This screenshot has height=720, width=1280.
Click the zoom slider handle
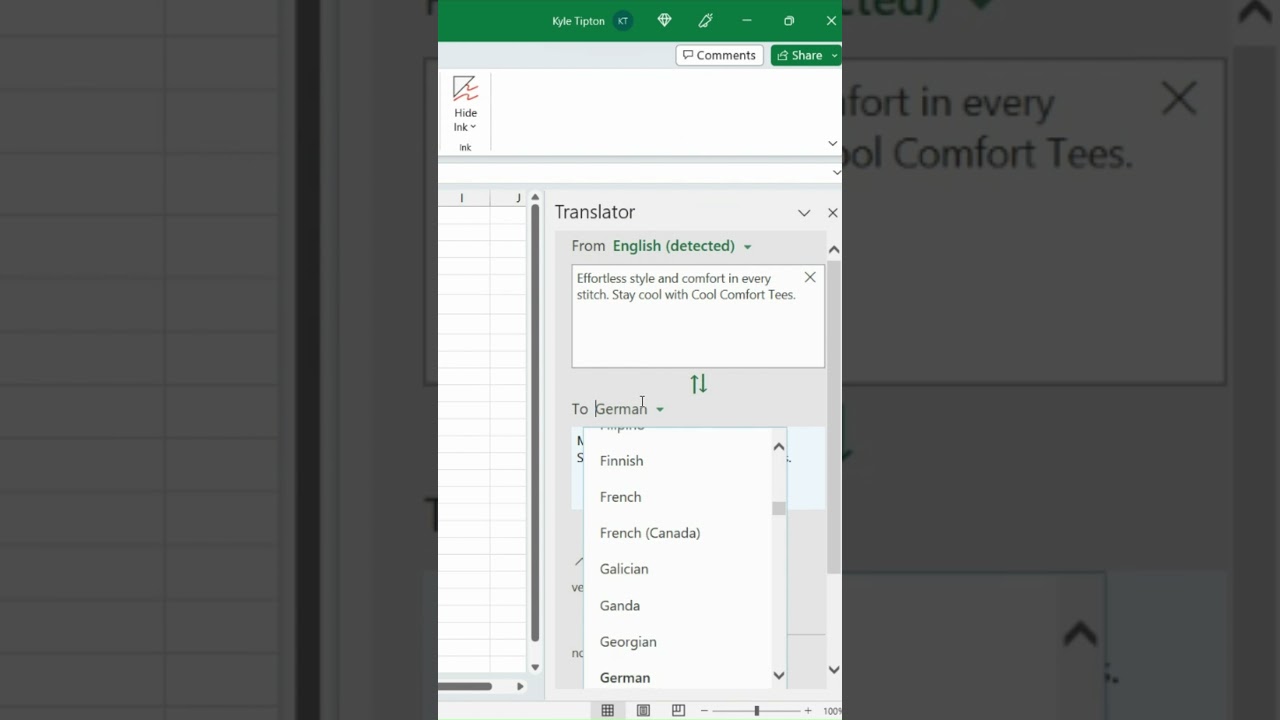point(756,710)
